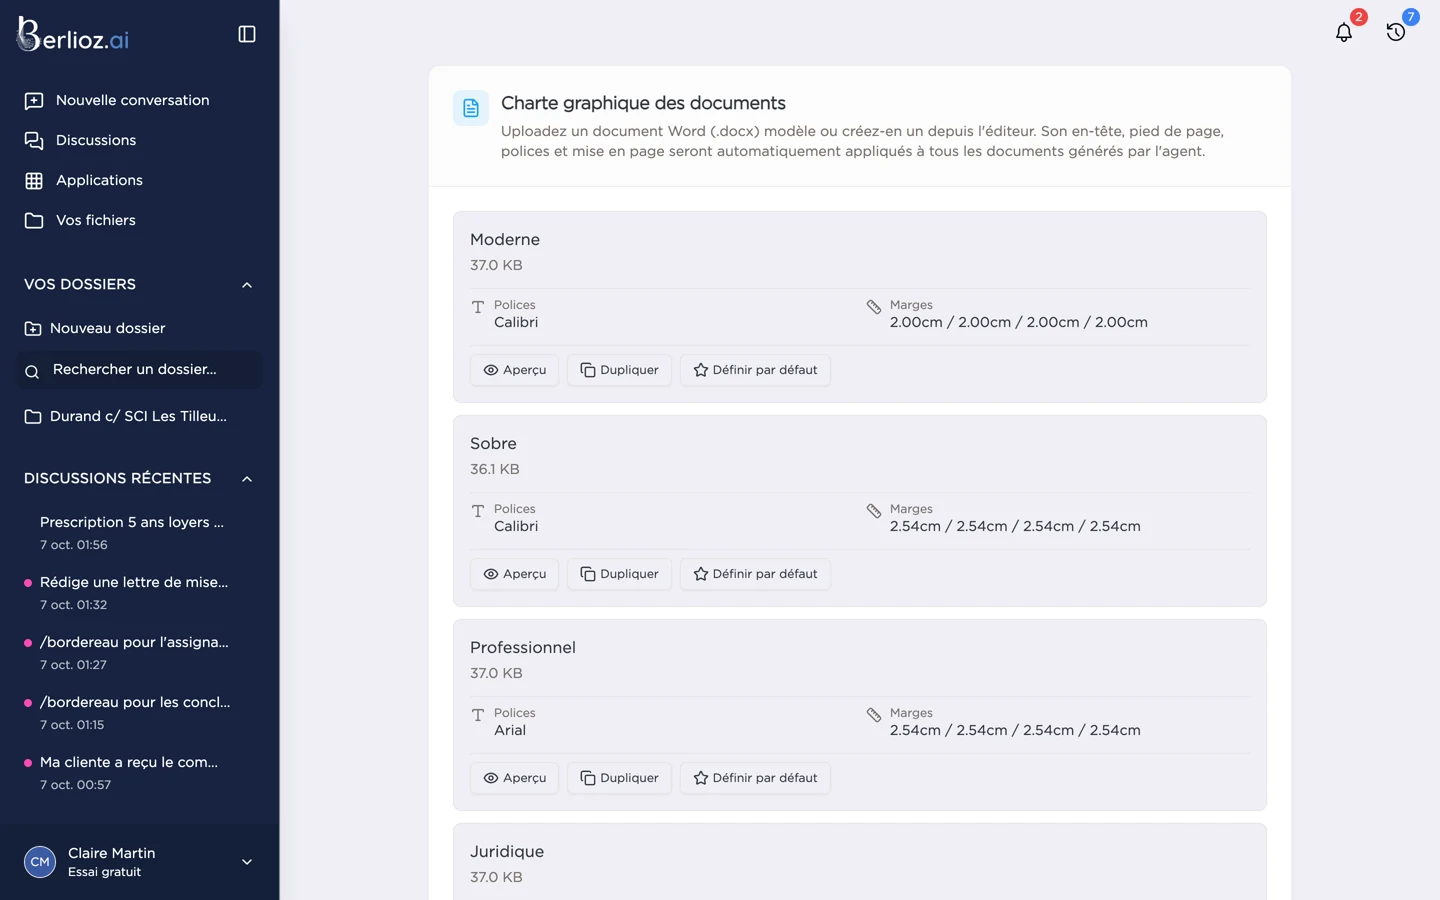Preview the Moderne template with Aperçu
Viewport: 1440px width, 900px height.
(515, 370)
